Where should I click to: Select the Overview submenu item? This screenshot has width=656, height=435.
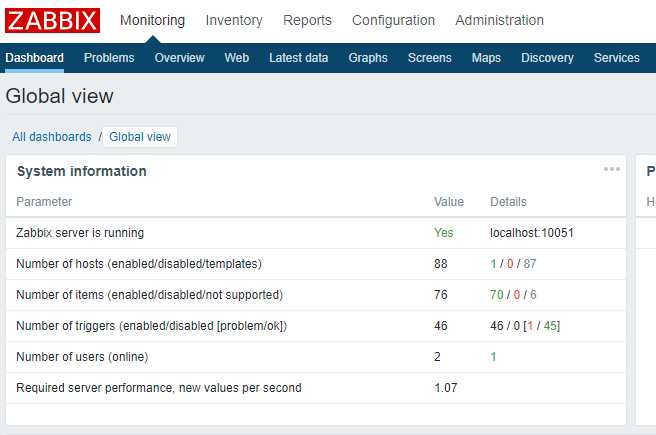179,58
